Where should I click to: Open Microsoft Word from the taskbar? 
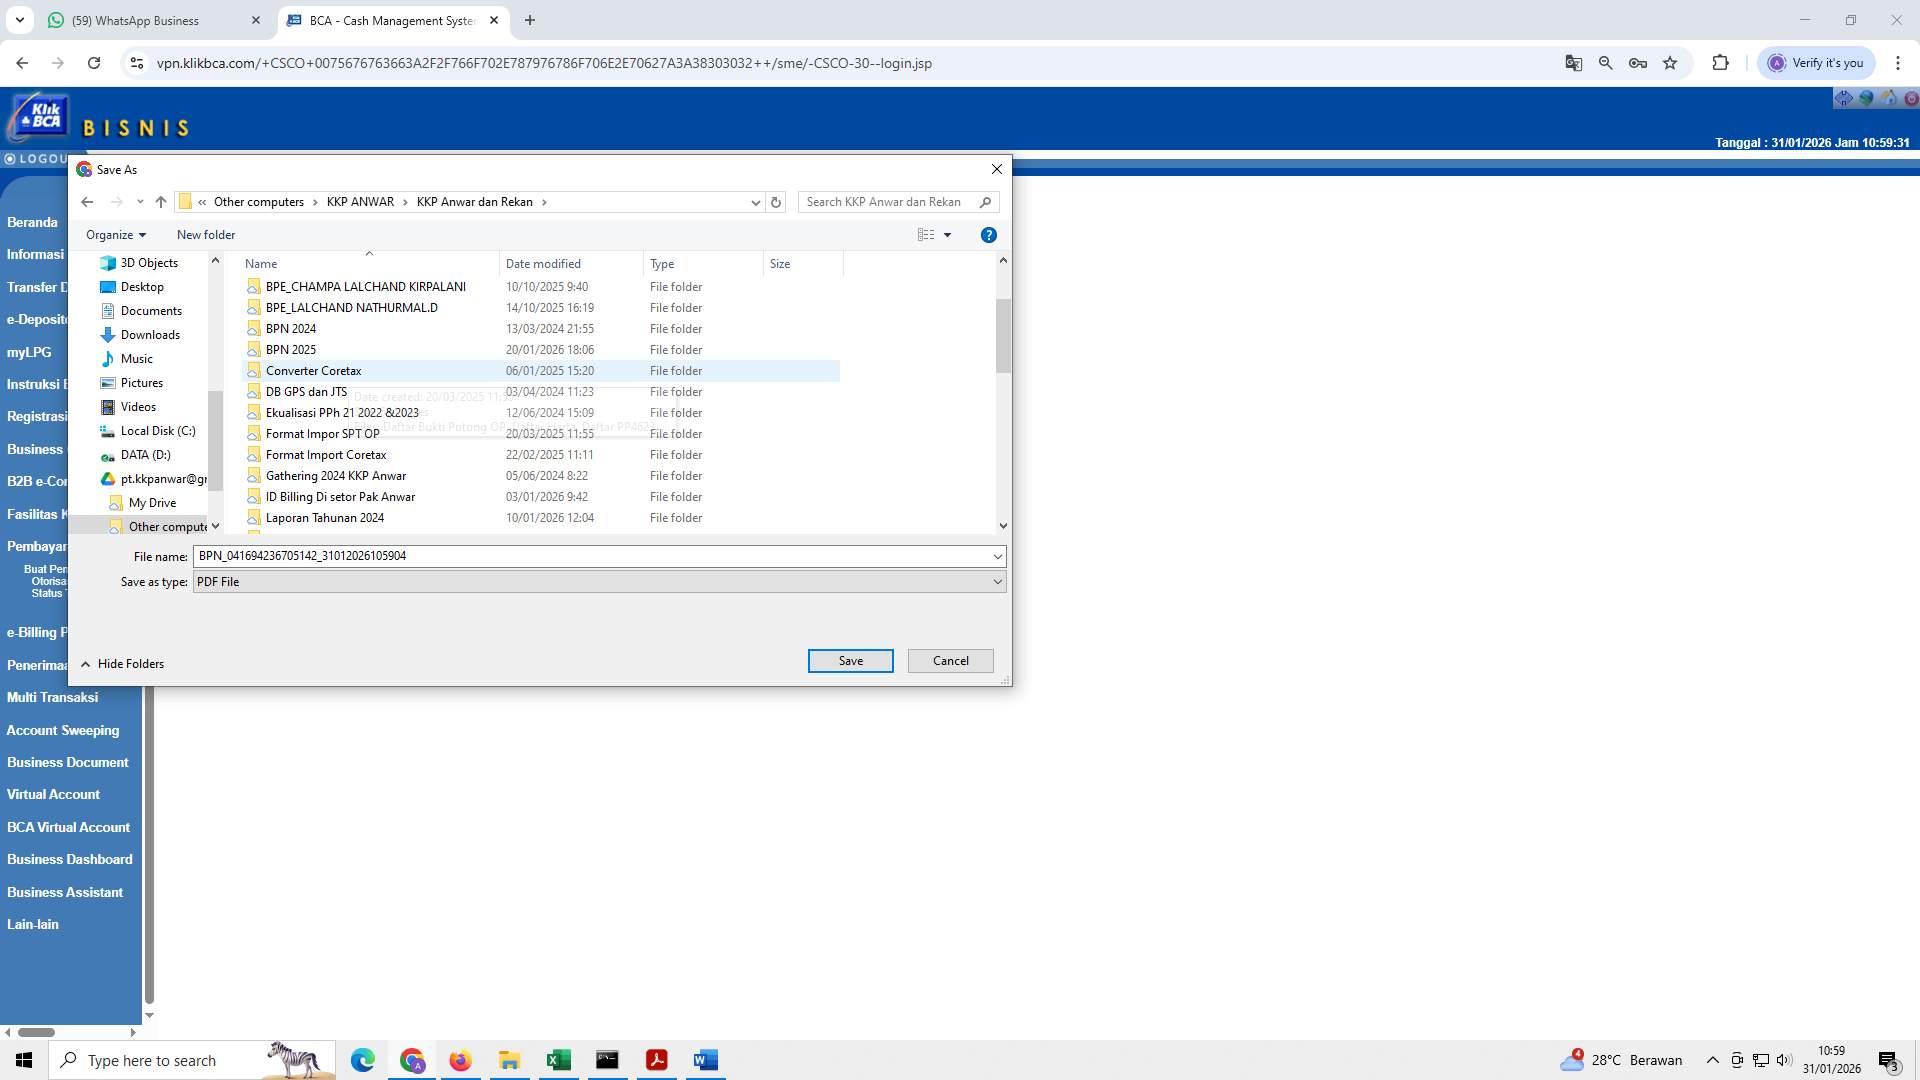click(x=706, y=1060)
